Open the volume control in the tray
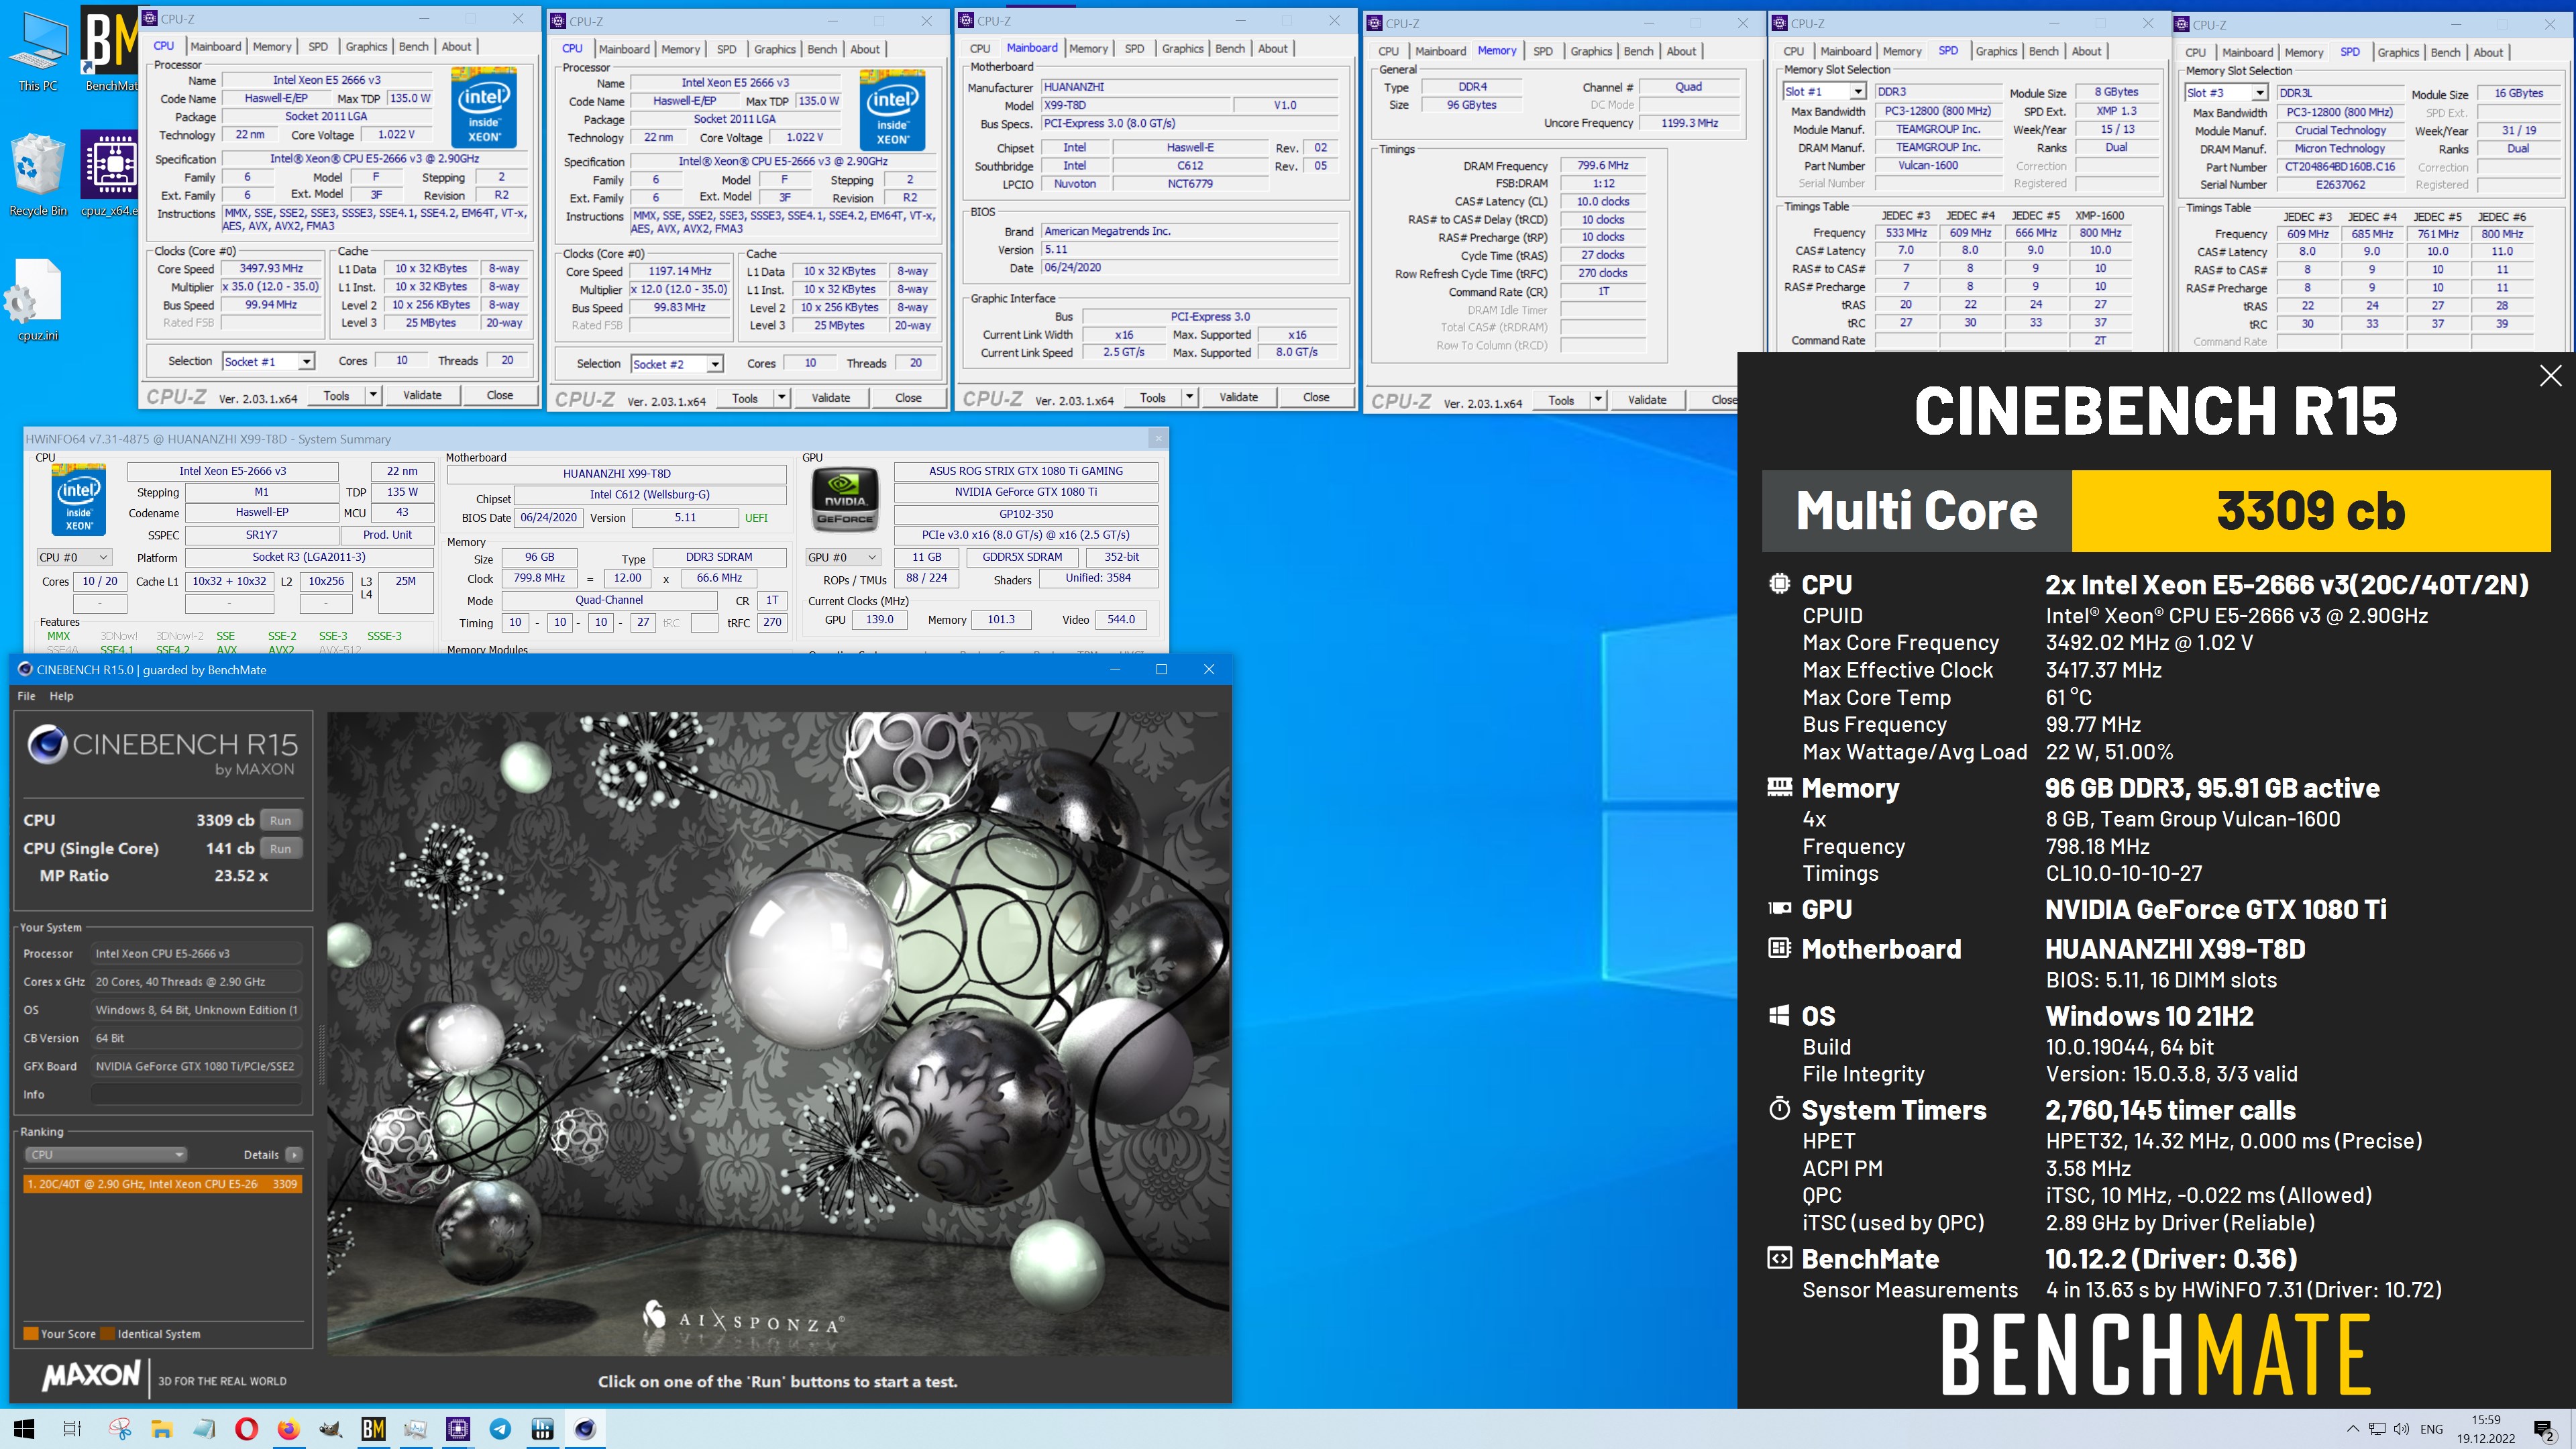Screen dimensions: 2576x1449 [2401, 1429]
